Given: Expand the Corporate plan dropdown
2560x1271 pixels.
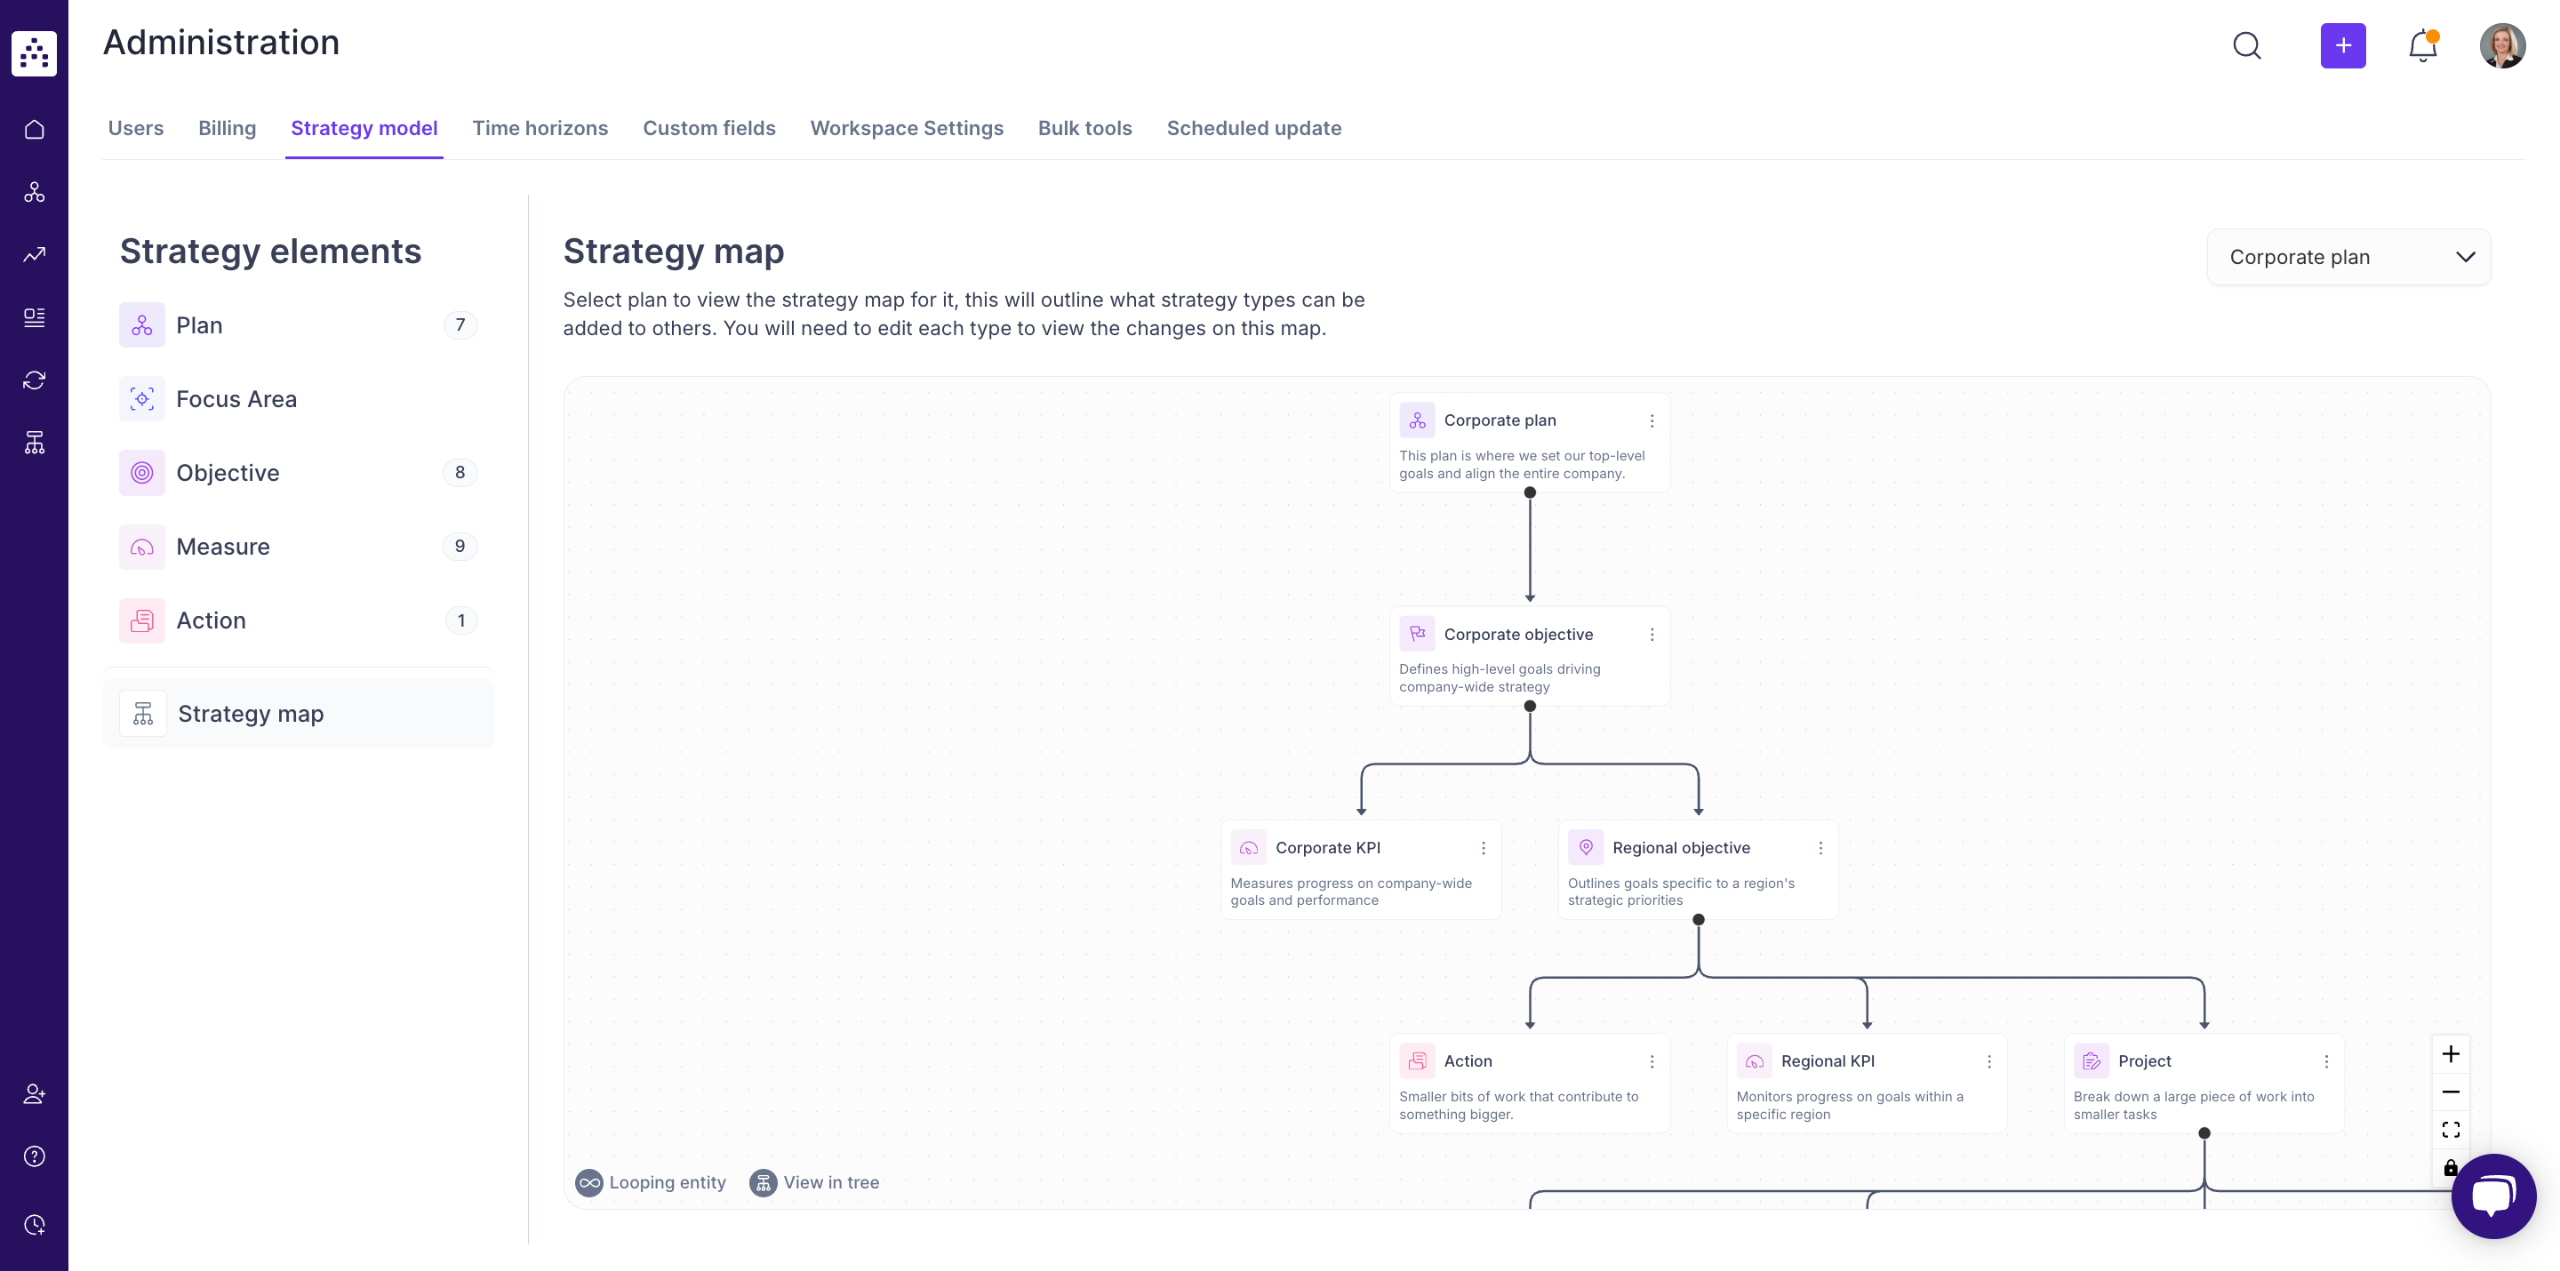Looking at the screenshot, I should click(x=2348, y=257).
